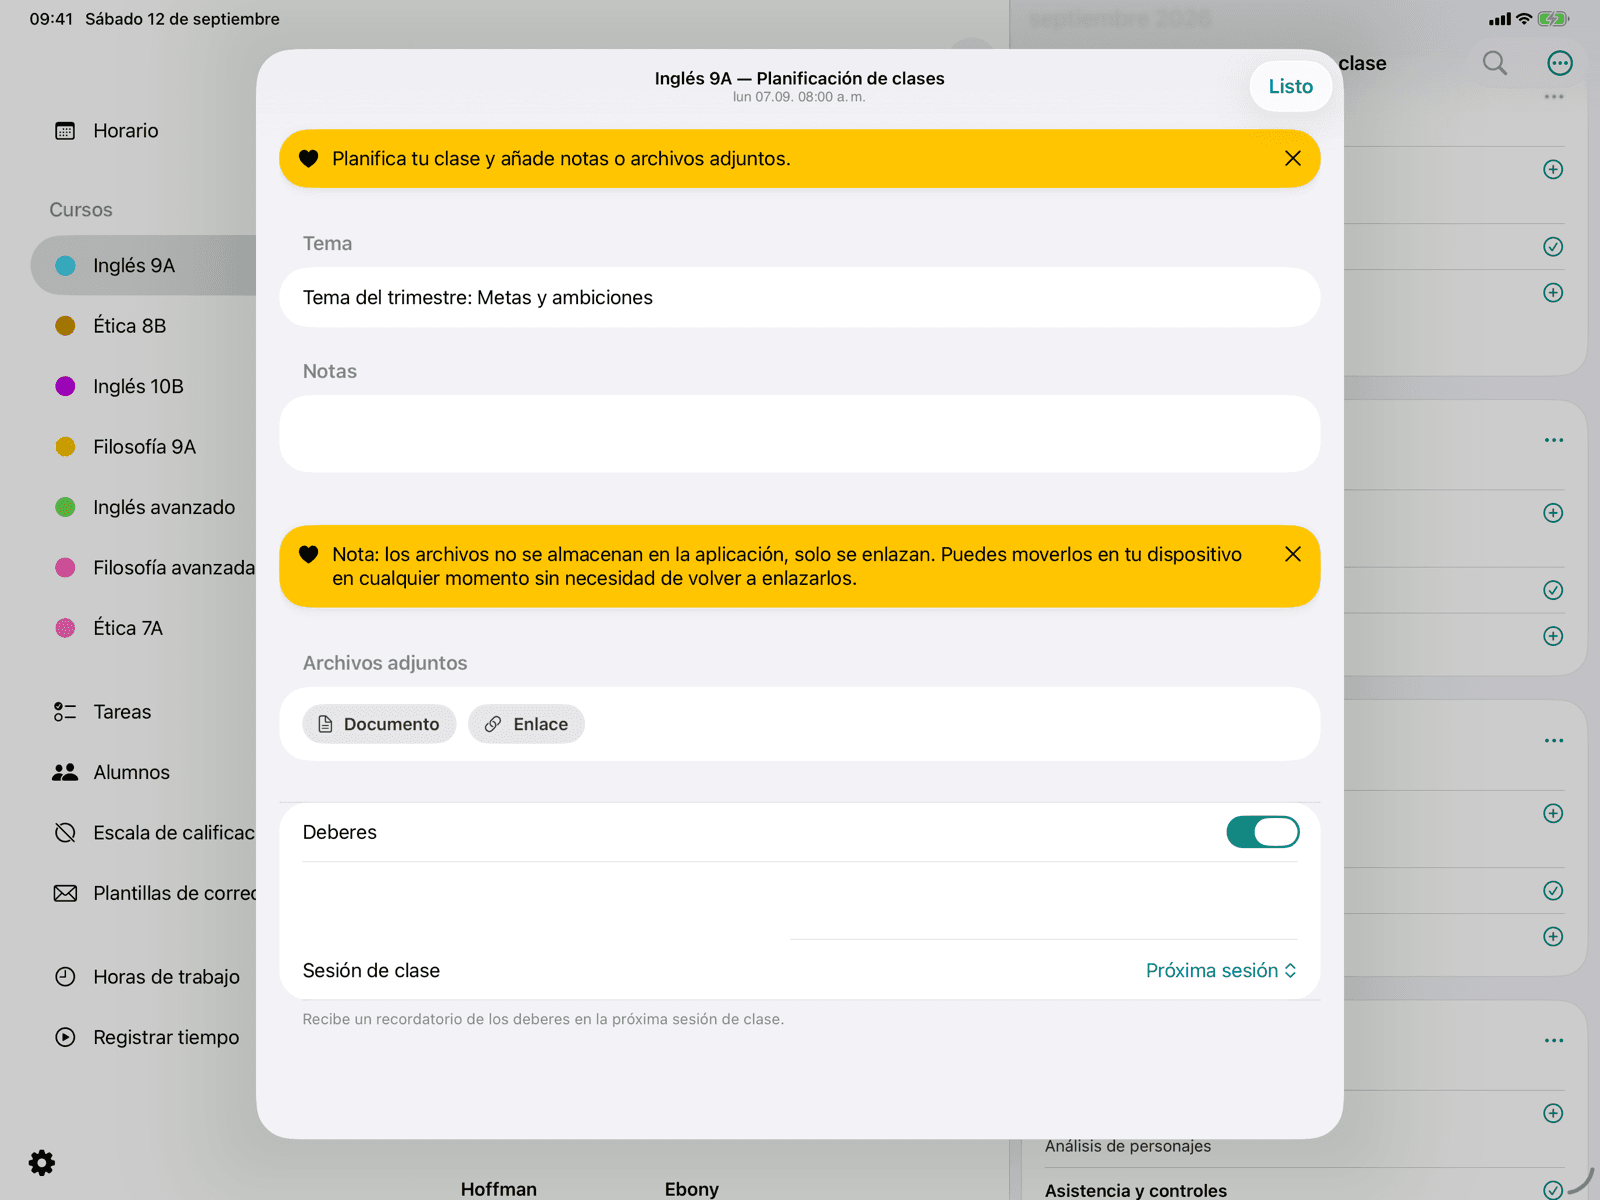Screen dimensions: 1600x1200
Task: Click the 'Sesión de clase' label
Action: point(371,971)
